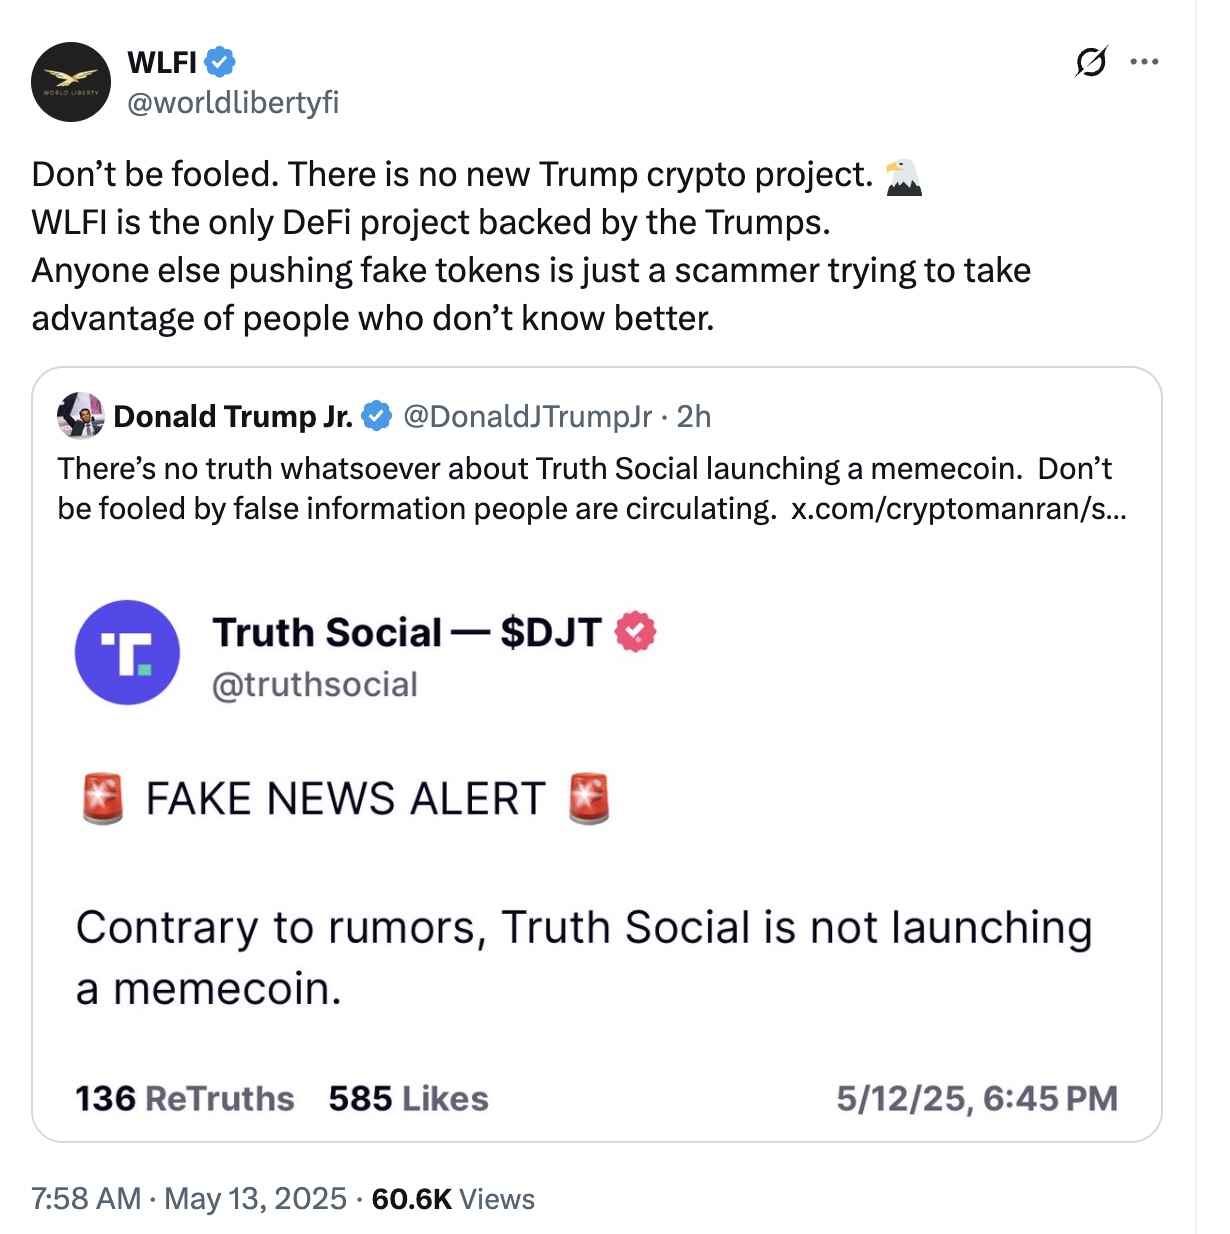This screenshot has height=1234, width=1230.
Task: View the 60.6K Views count
Action: click(x=453, y=1198)
